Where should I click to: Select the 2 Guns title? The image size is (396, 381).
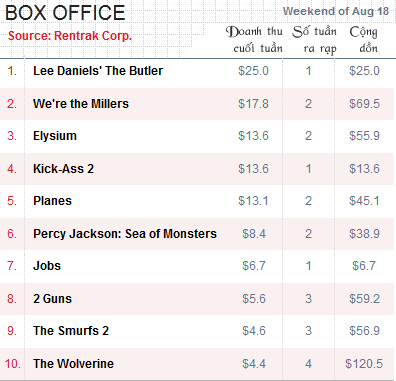pos(52,299)
